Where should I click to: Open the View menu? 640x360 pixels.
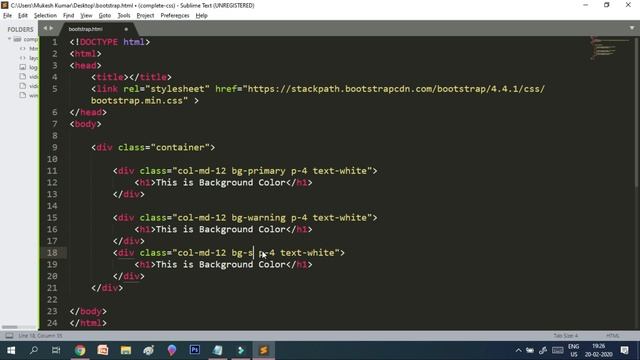(x=86, y=16)
